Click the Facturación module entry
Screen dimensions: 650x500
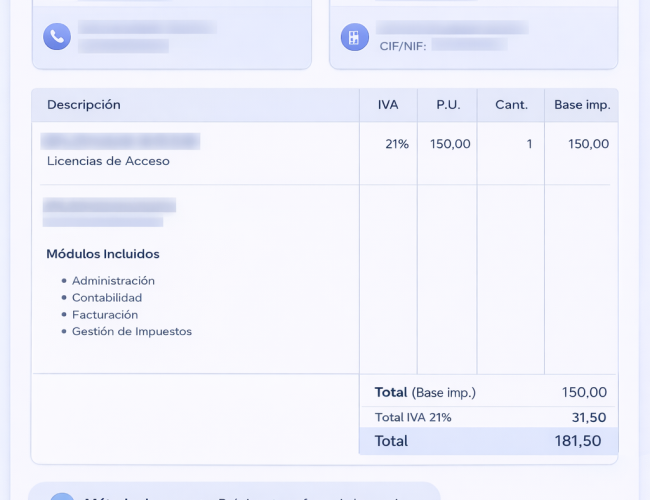[x=105, y=315]
